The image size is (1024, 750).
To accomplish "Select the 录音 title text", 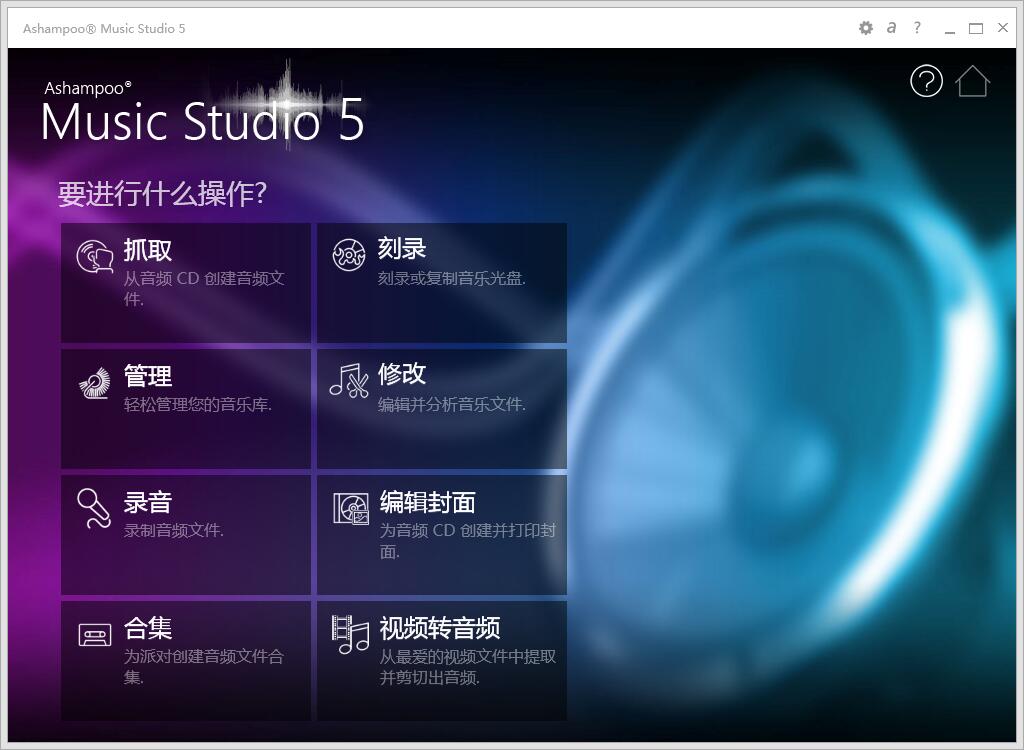I will [x=148, y=502].
